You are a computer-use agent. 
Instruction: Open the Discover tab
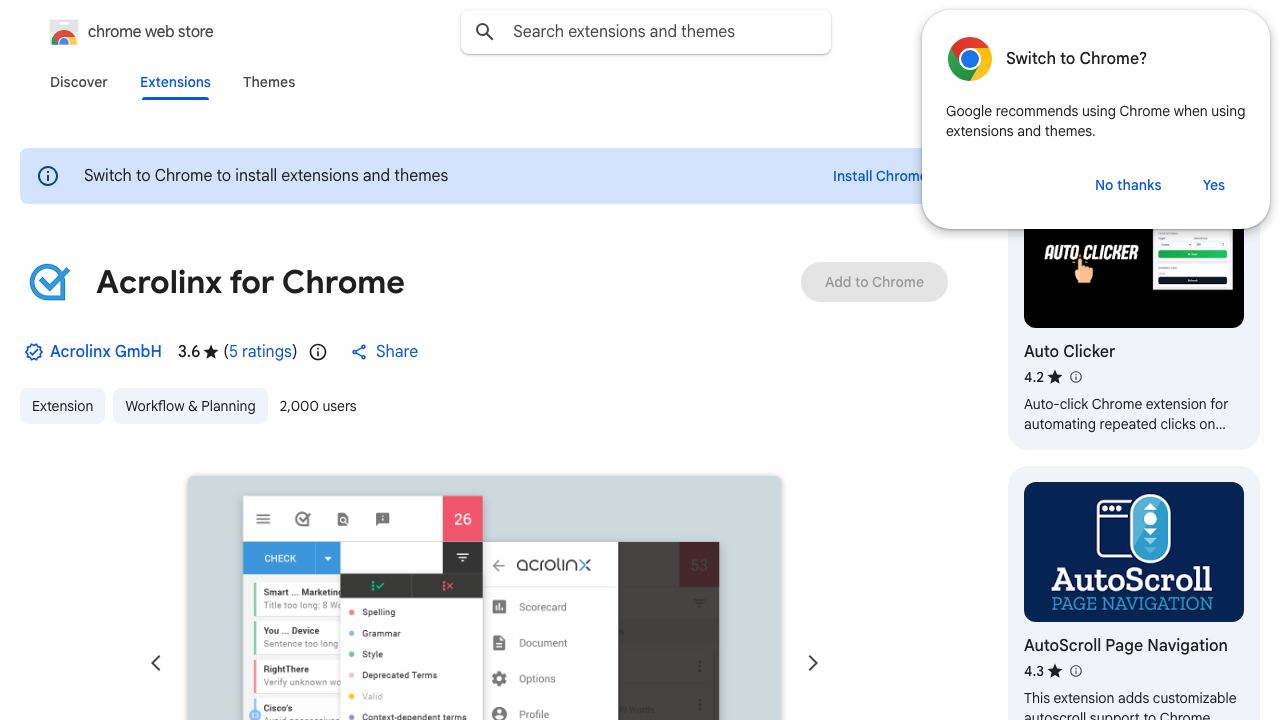[79, 82]
